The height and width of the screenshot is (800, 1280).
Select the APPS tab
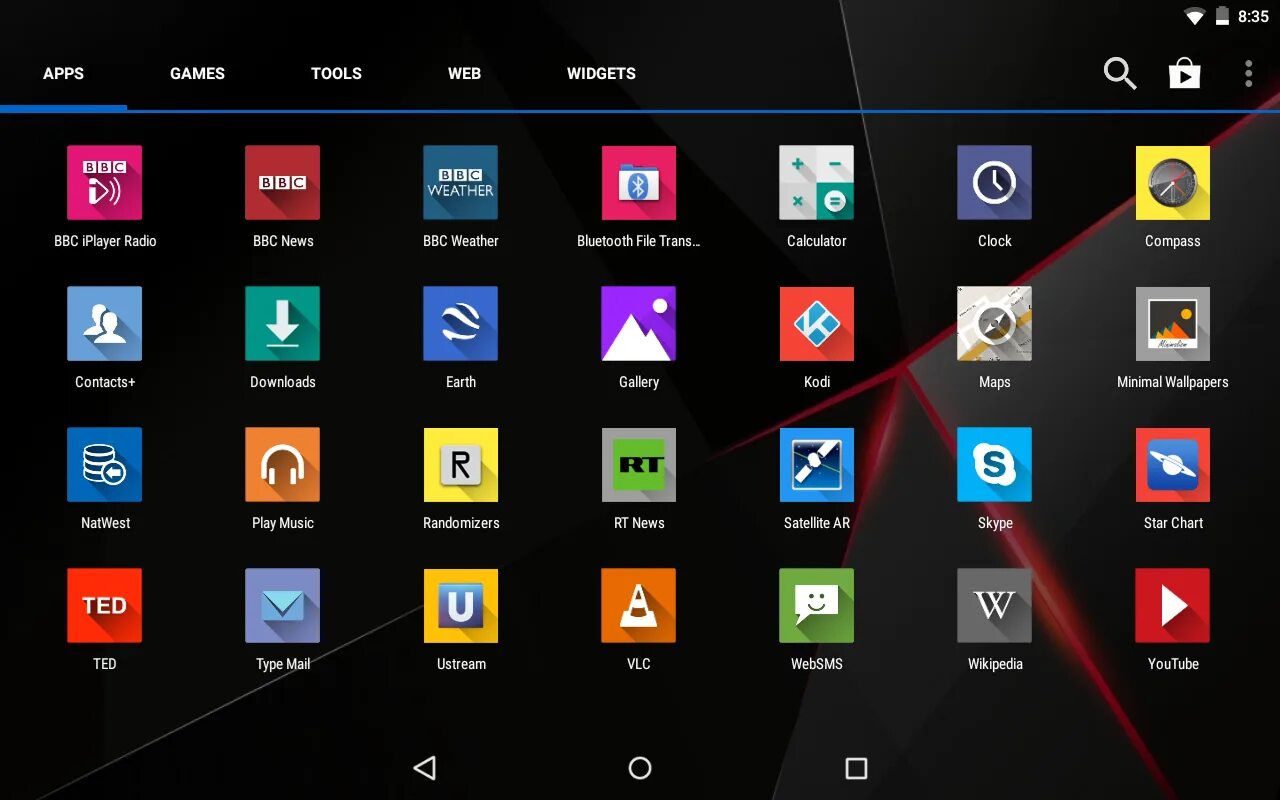pos(63,73)
